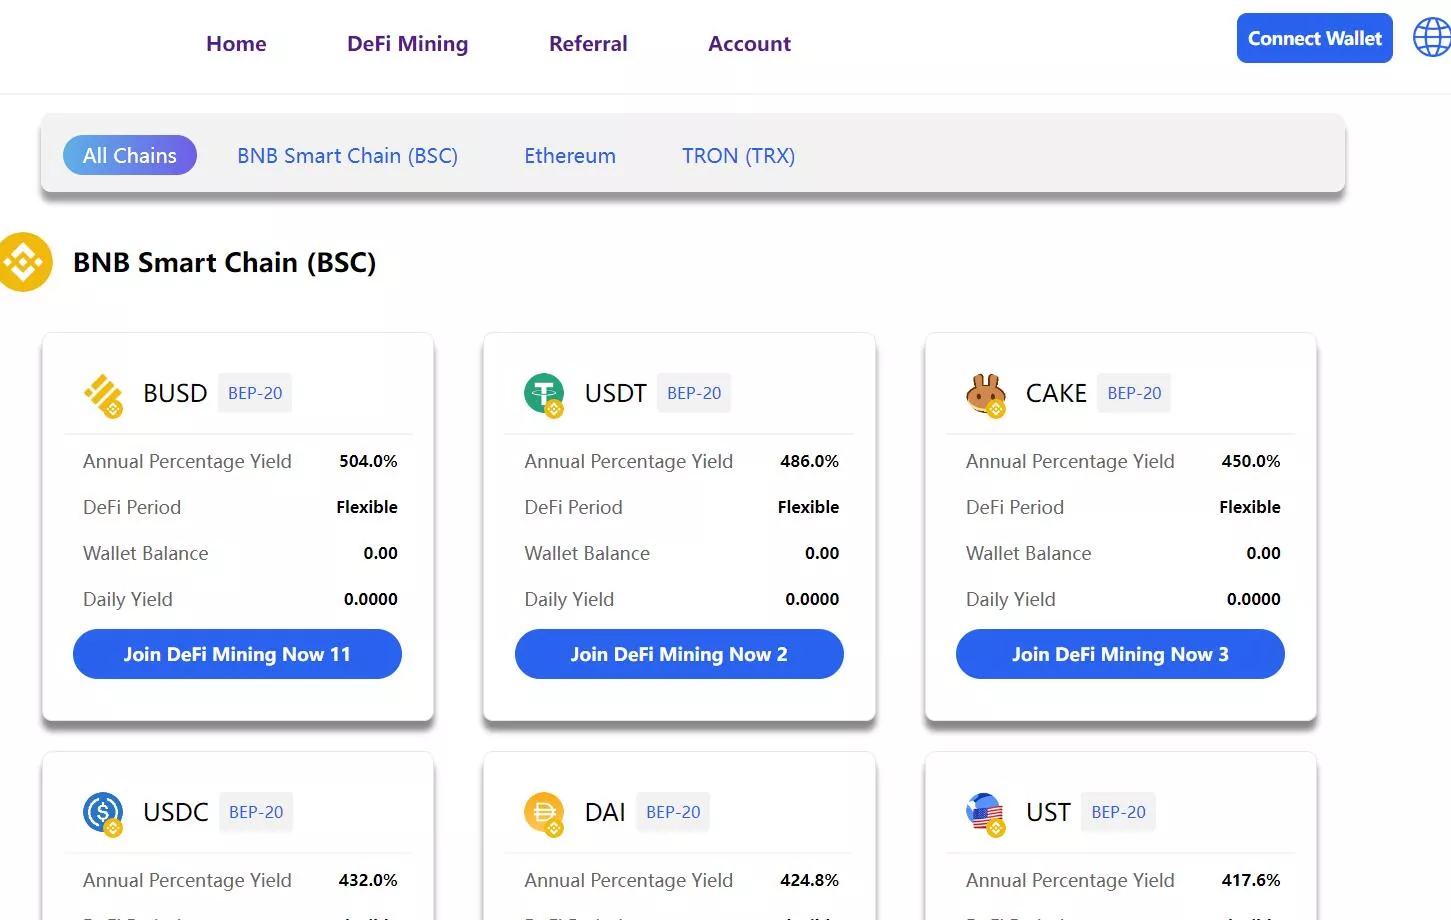This screenshot has width=1451, height=920.
Task: Click the BNB Smart Chain section logo
Action: tap(25, 262)
